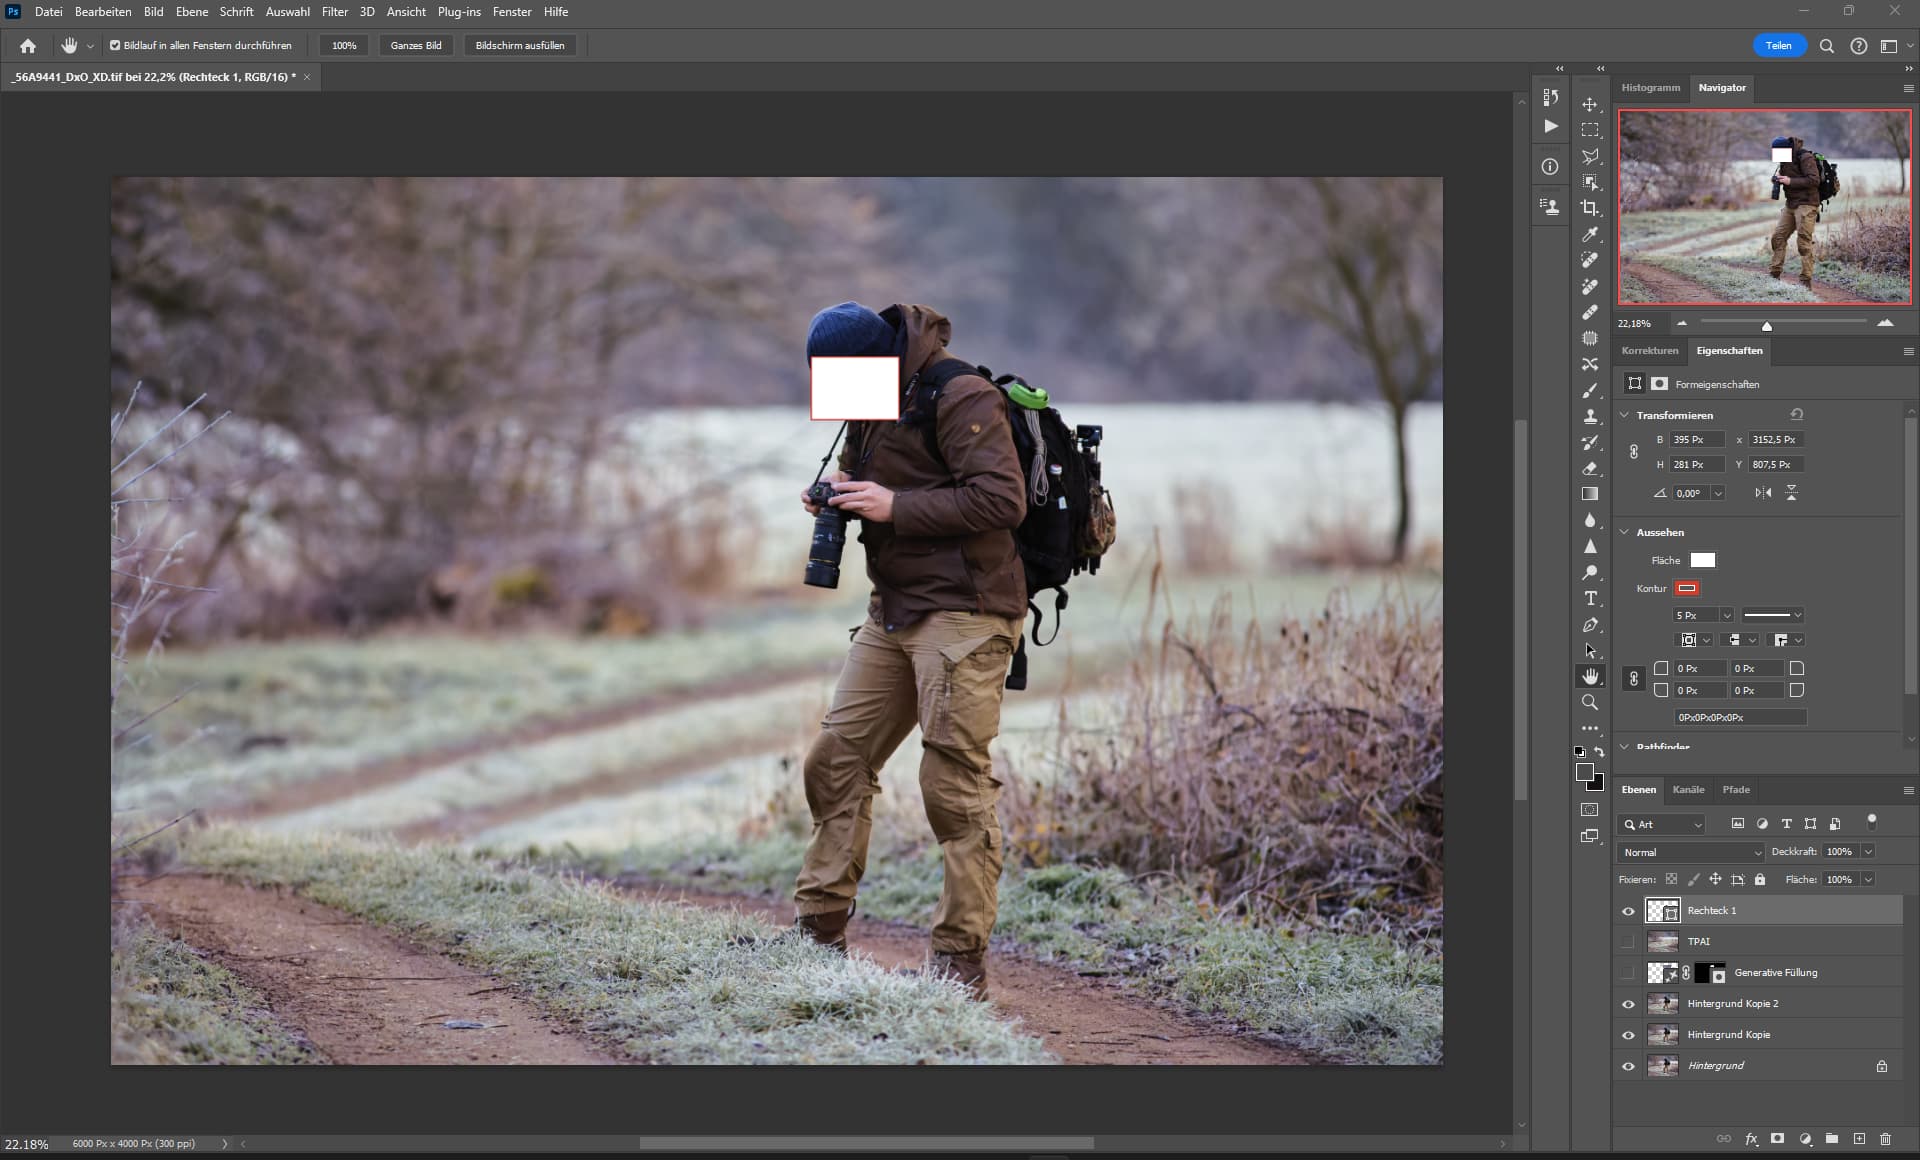Show the TPAI layer
This screenshot has width=1920, height=1160.
1628,942
